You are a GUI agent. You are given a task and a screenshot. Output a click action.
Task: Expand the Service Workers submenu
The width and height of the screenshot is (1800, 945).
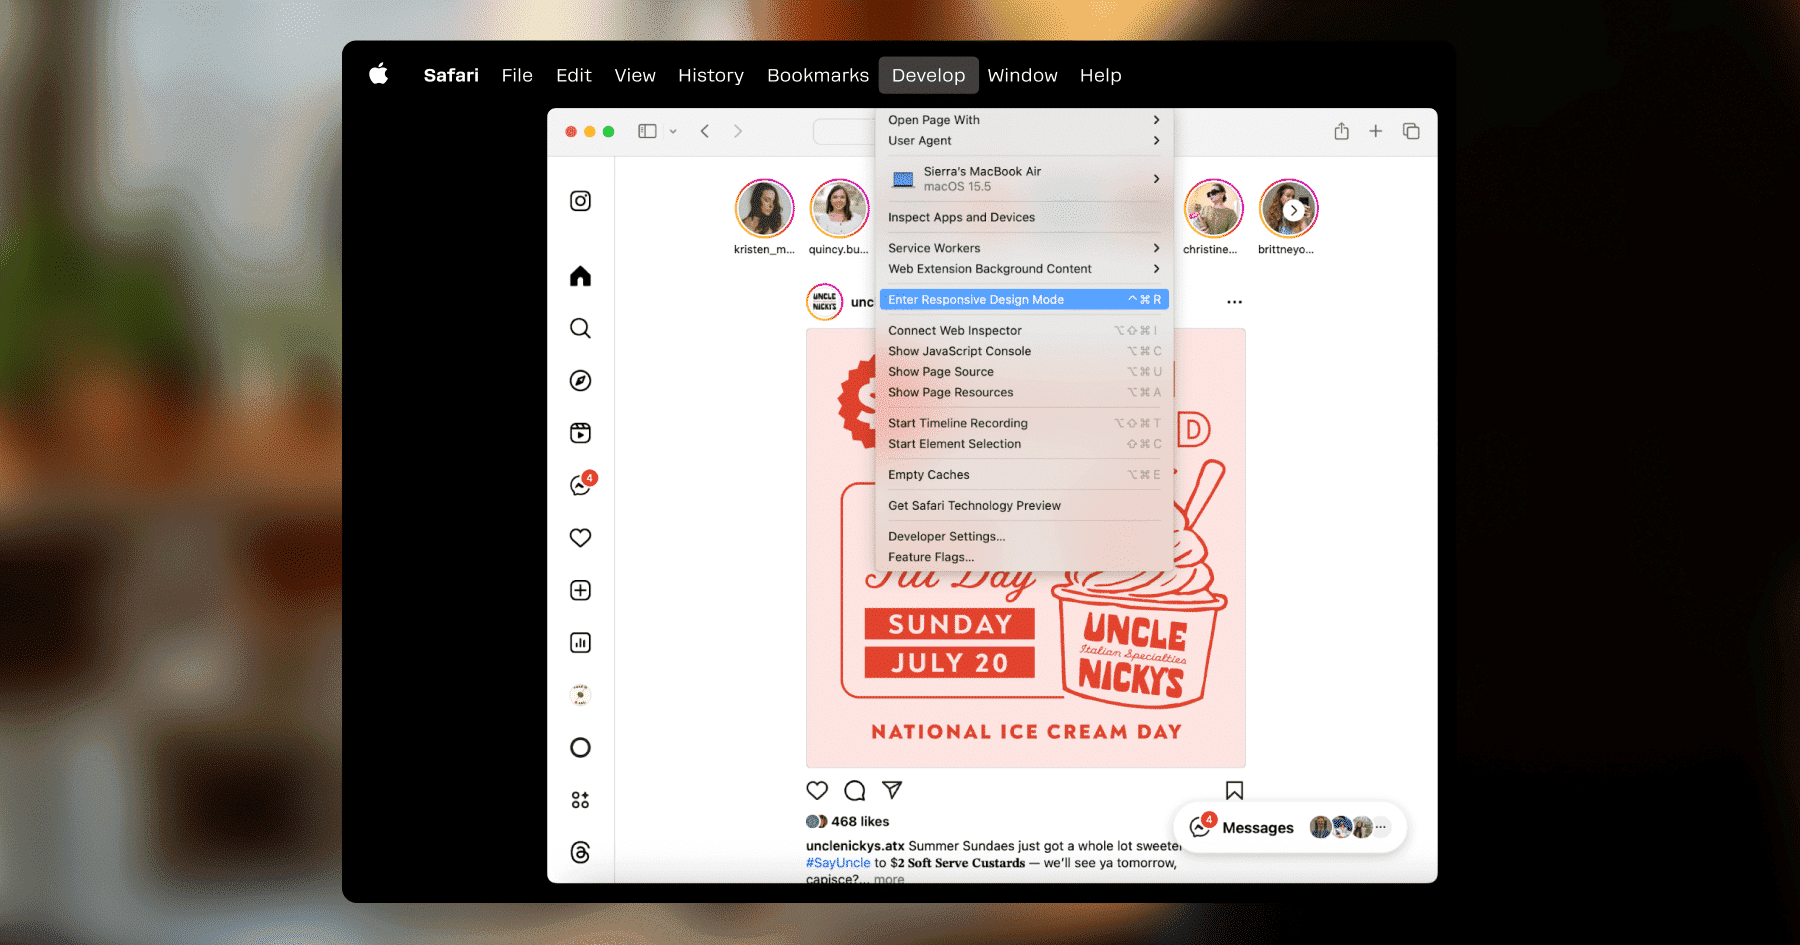[x=1024, y=248]
